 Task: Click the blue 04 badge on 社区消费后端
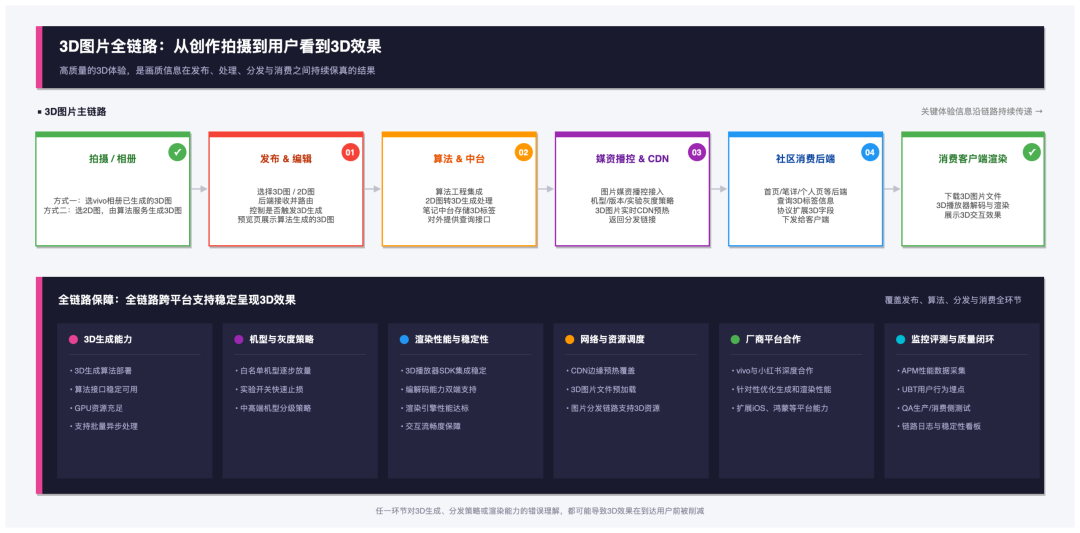(x=870, y=151)
